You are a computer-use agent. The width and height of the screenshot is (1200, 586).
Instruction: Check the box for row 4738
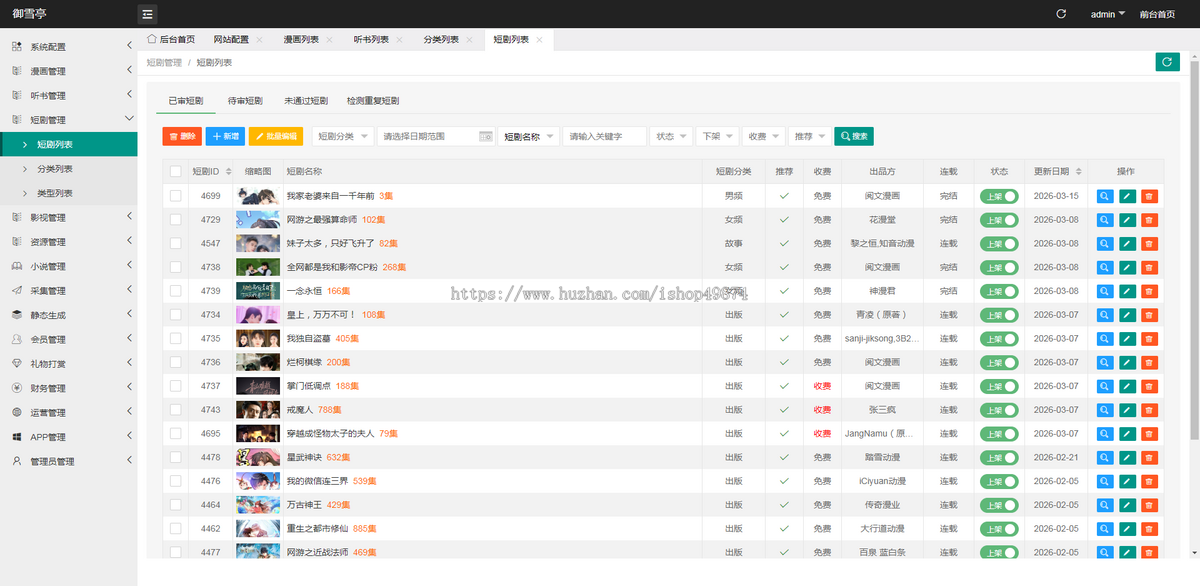176,267
